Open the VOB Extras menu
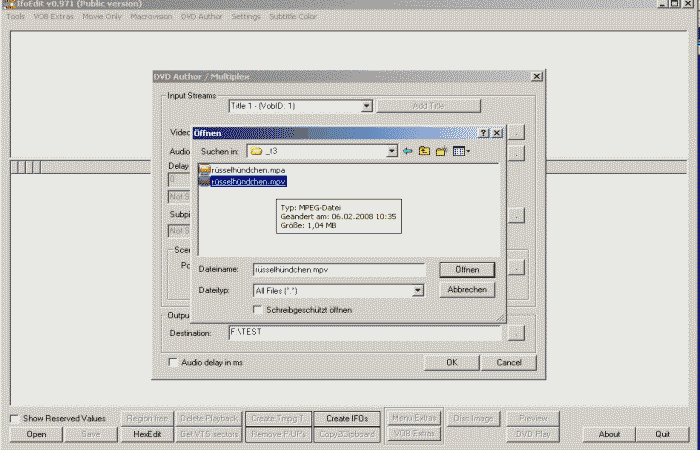The height and width of the screenshot is (450, 700). coord(56,17)
